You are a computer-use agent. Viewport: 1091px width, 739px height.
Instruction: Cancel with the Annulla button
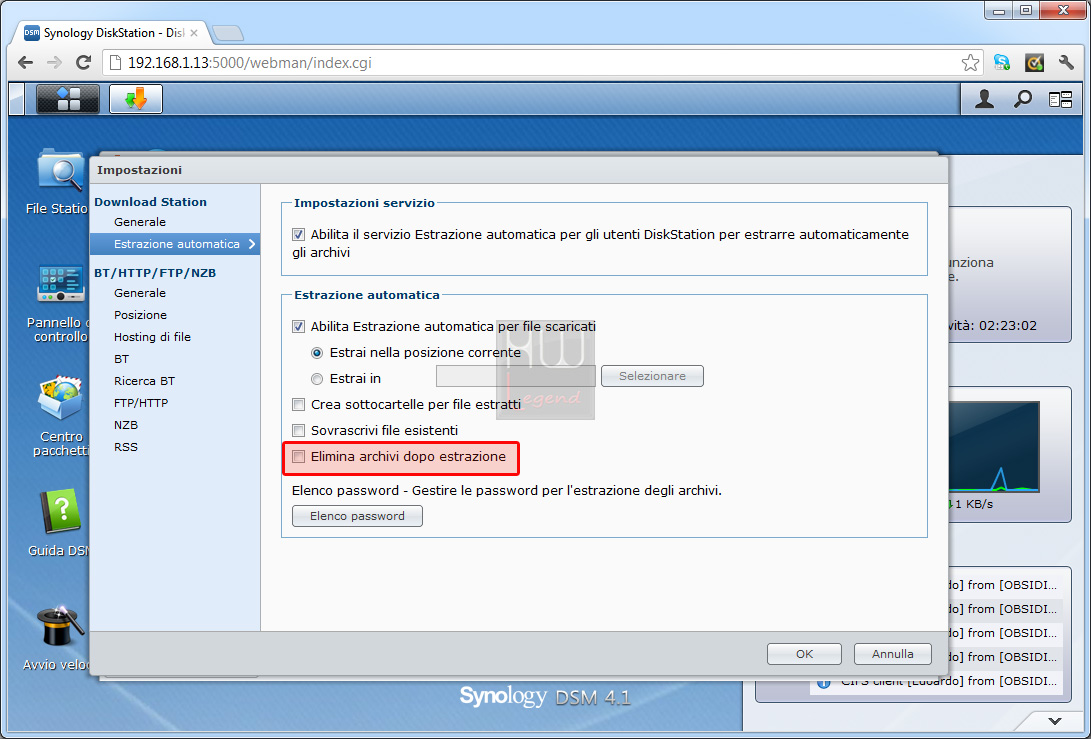[893, 654]
